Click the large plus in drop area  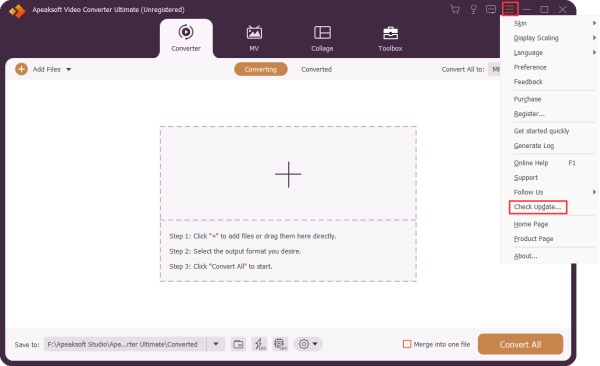pos(288,175)
